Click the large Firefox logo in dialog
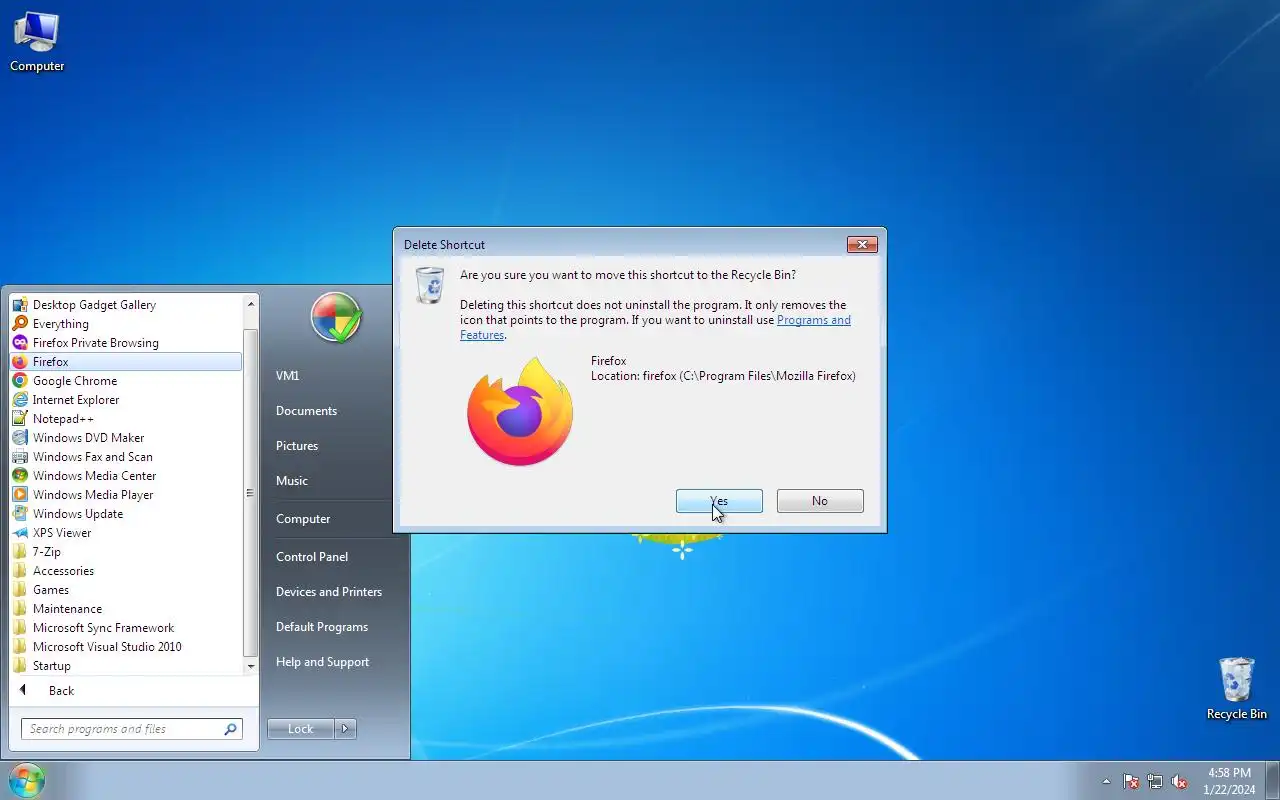This screenshot has width=1280, height=800. (520, 411)
